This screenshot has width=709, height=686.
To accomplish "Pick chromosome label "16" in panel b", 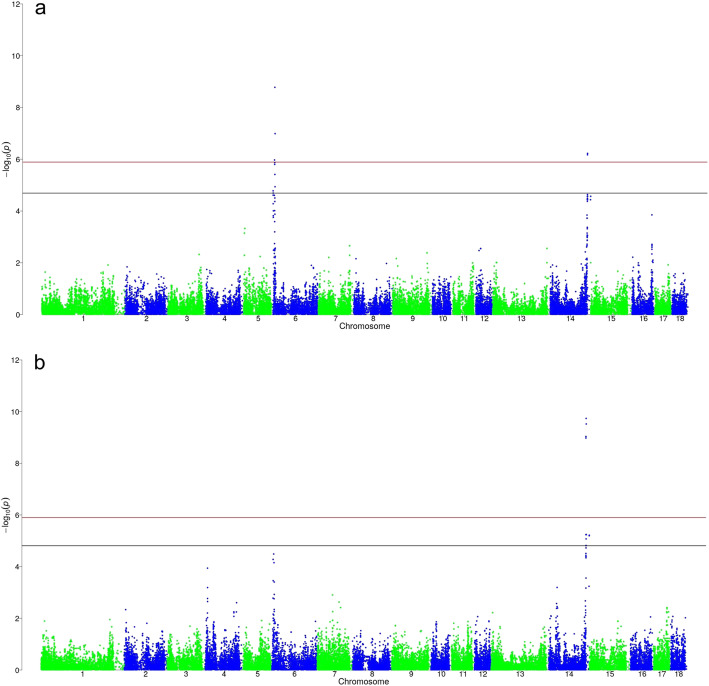I will (x=642, y=674).
